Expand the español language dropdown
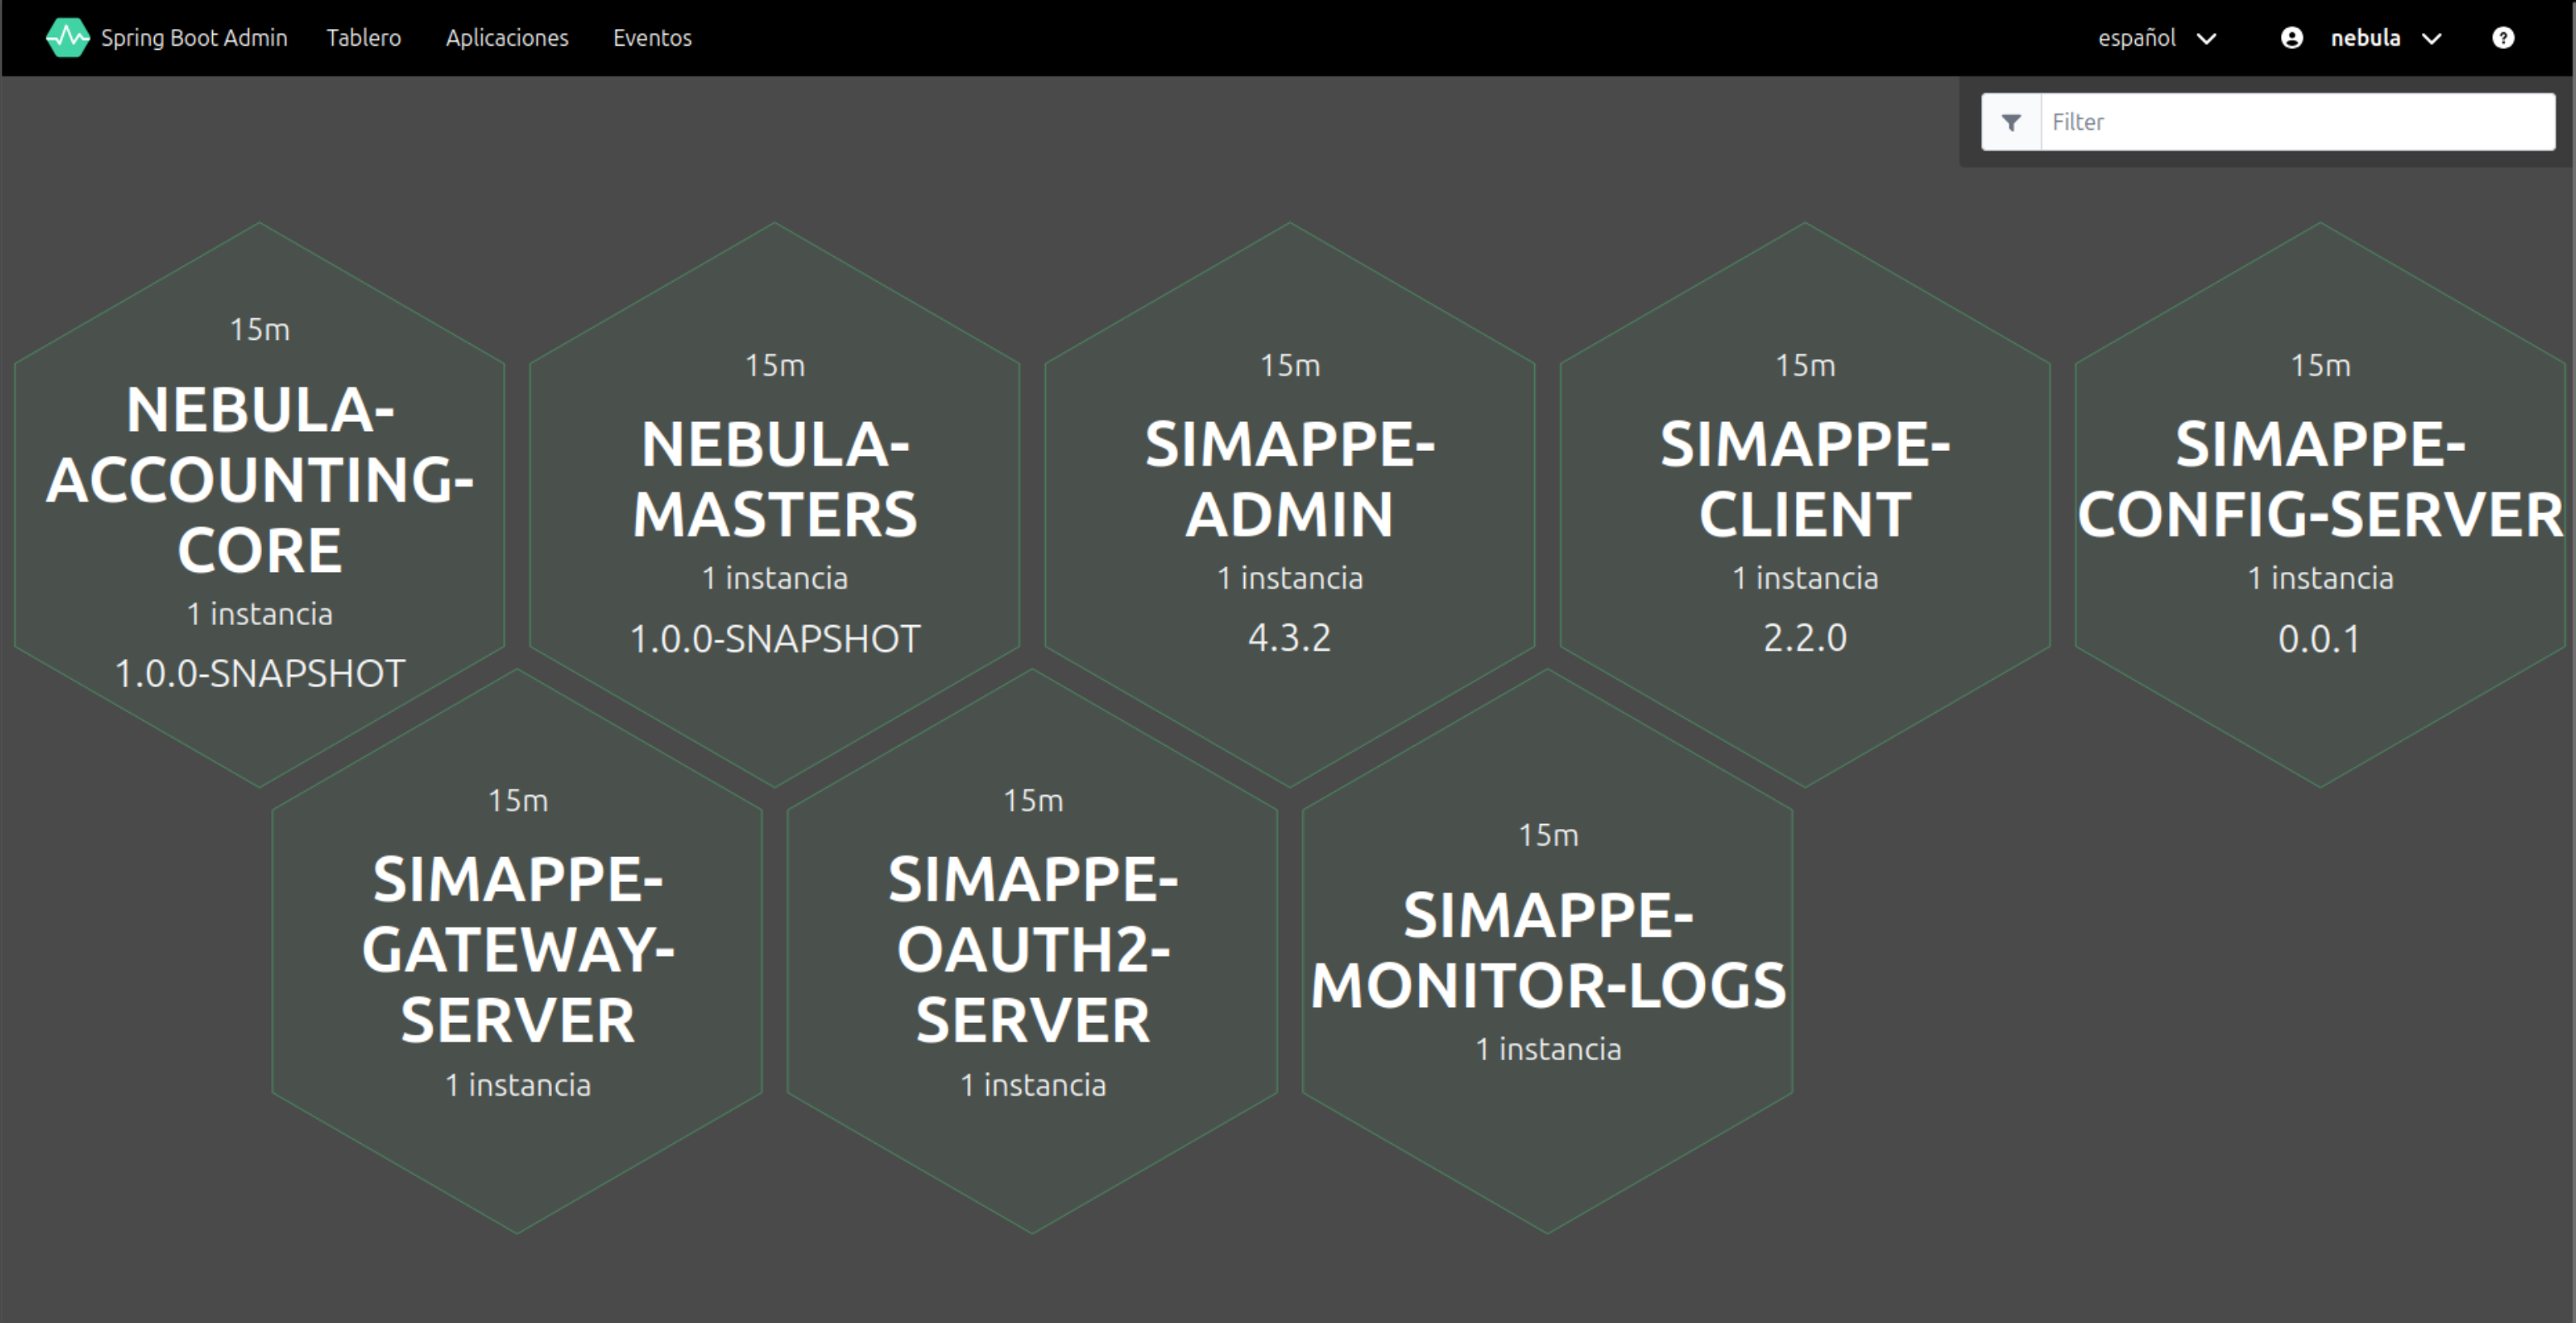2576x1323 pixels. (2157, 38)
